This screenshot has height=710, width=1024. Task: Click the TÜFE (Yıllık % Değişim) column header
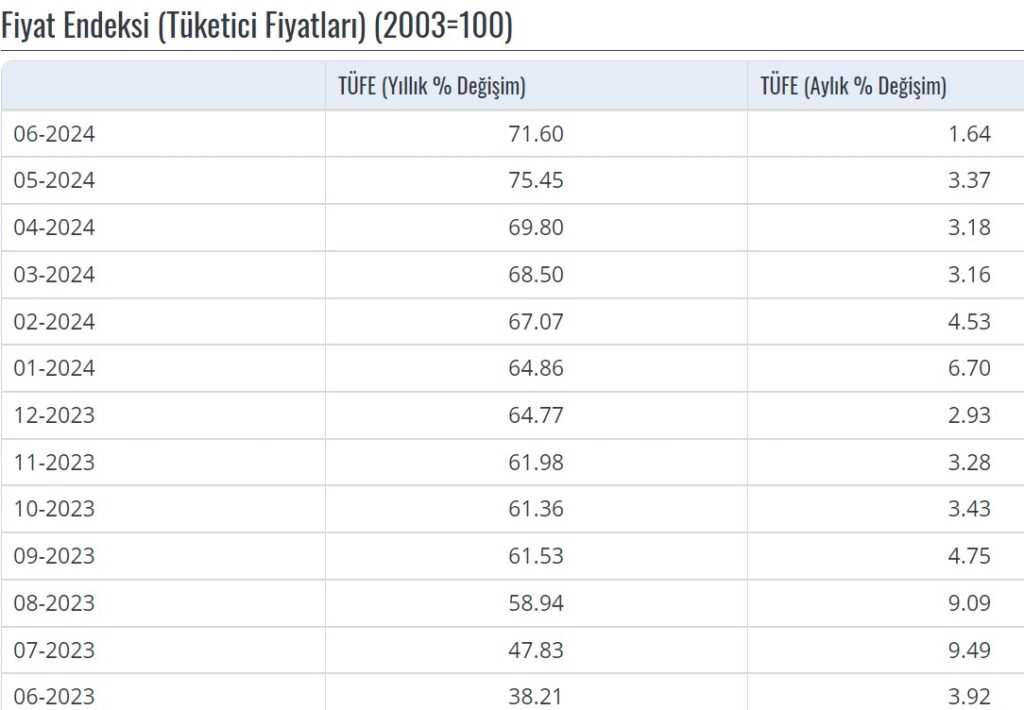[432, 87]
